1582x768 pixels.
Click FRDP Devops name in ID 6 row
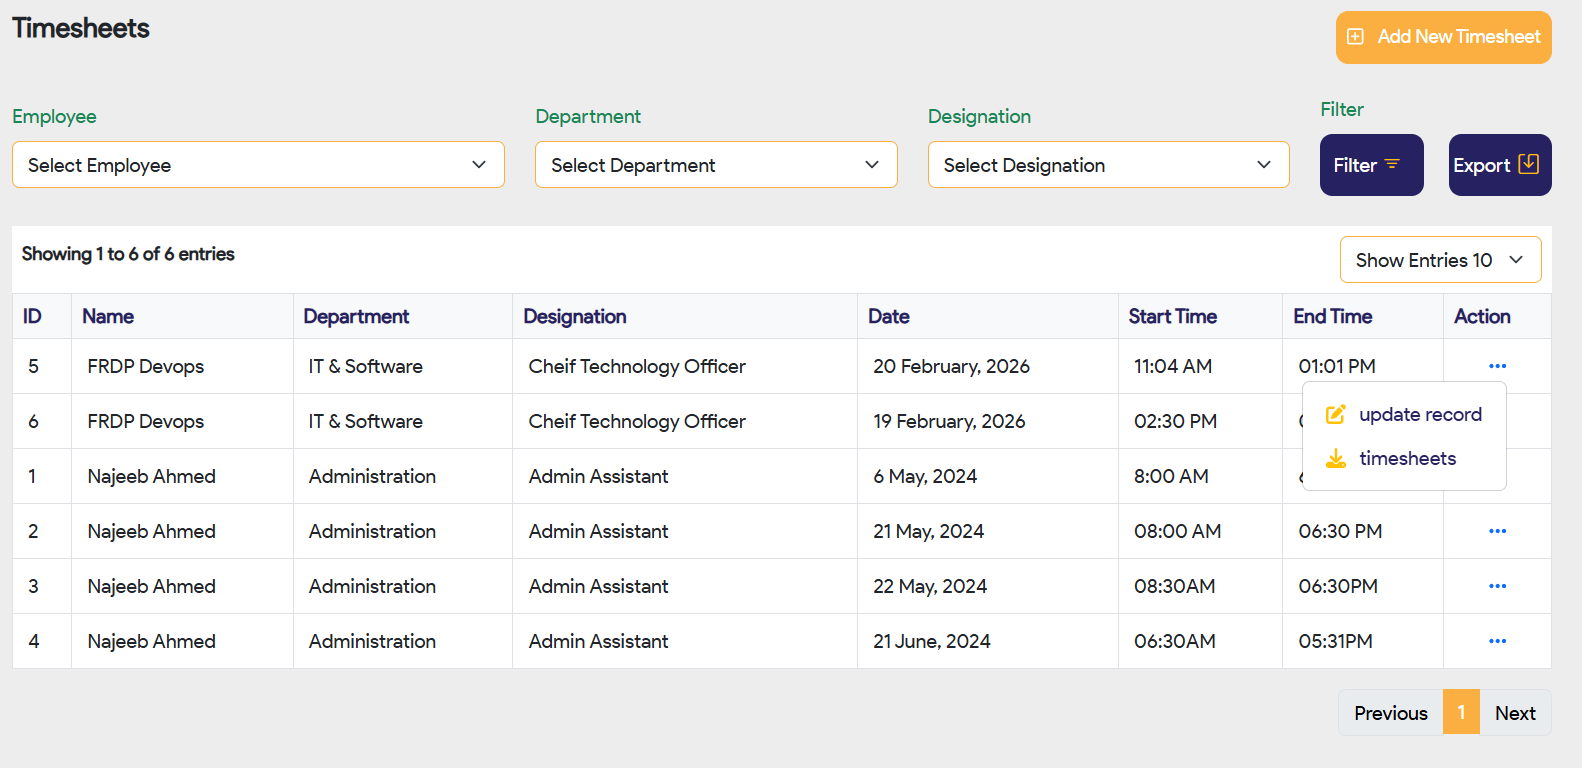point(146,421)
